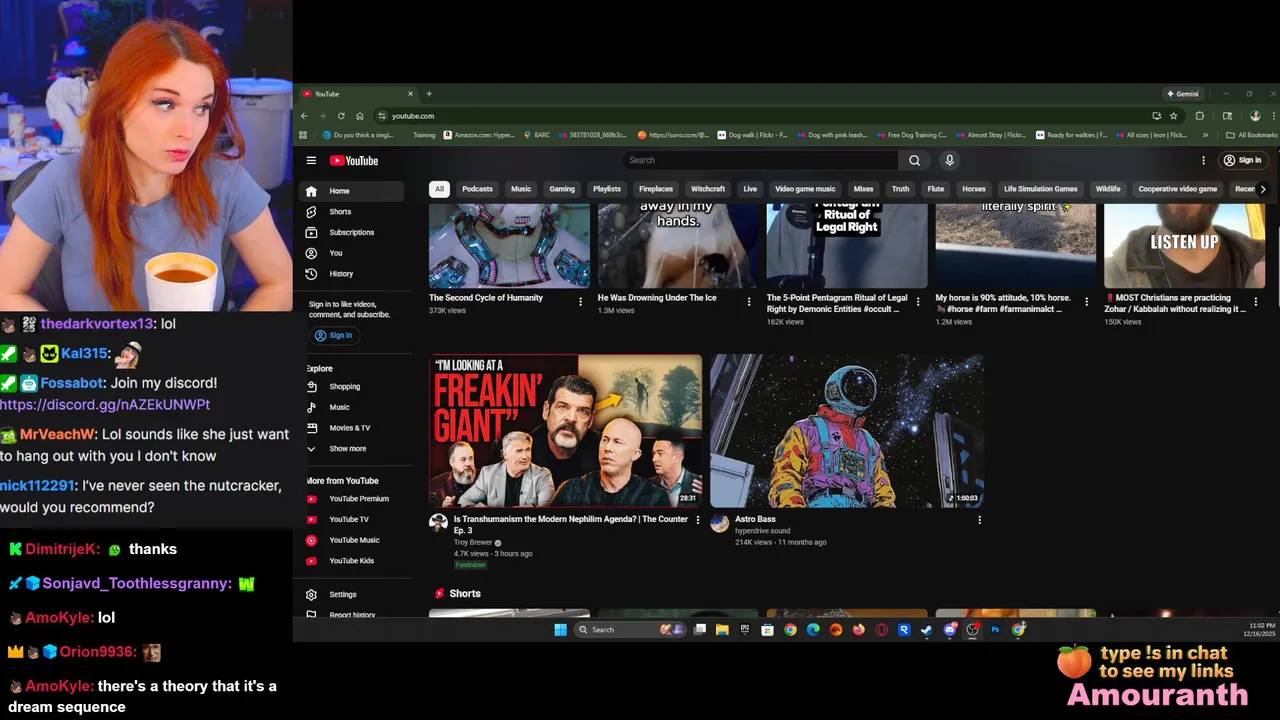Select the All filter chip
Viewport: 1280px width, 720px height.
click(438, 189)
